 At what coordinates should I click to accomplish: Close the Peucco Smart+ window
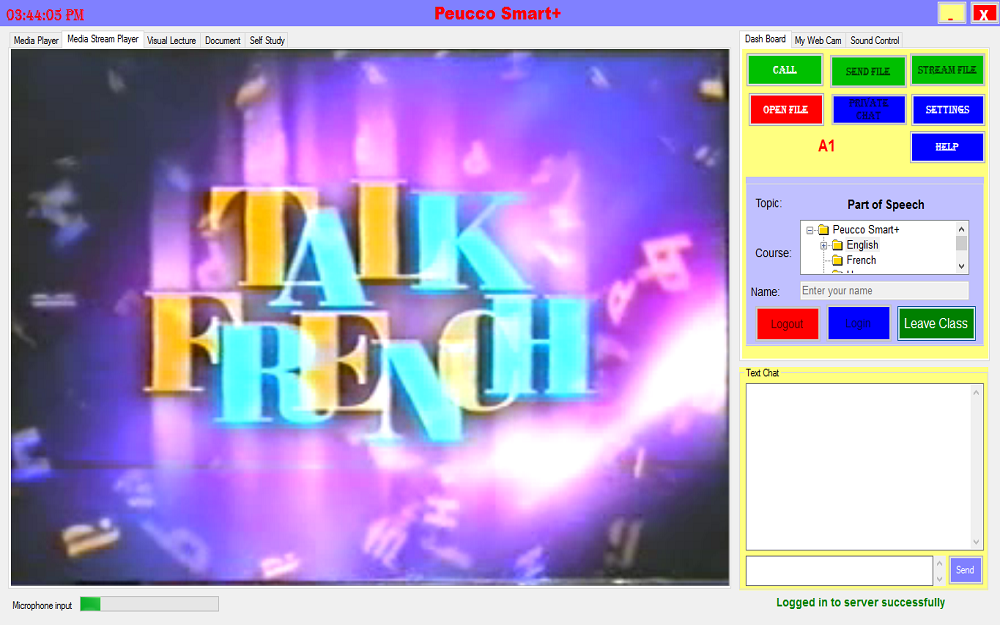tap(984, 13)
